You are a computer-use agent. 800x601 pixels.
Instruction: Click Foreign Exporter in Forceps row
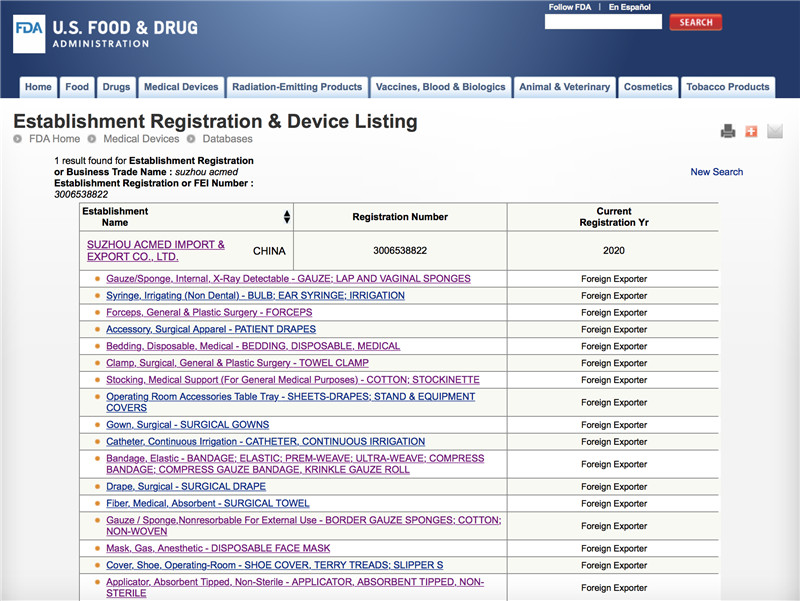614,313
